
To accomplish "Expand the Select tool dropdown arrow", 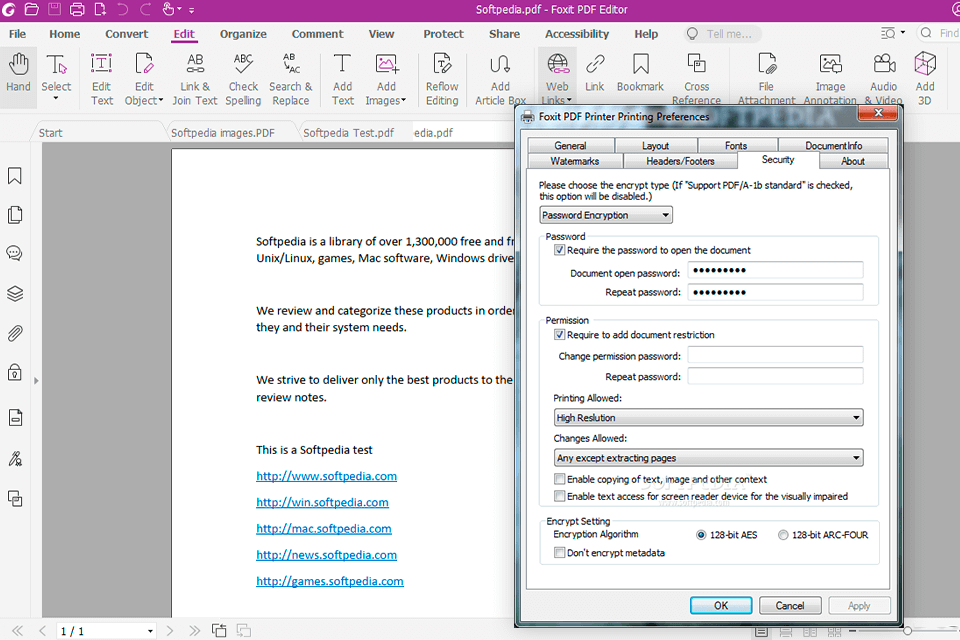I will 56,98.
